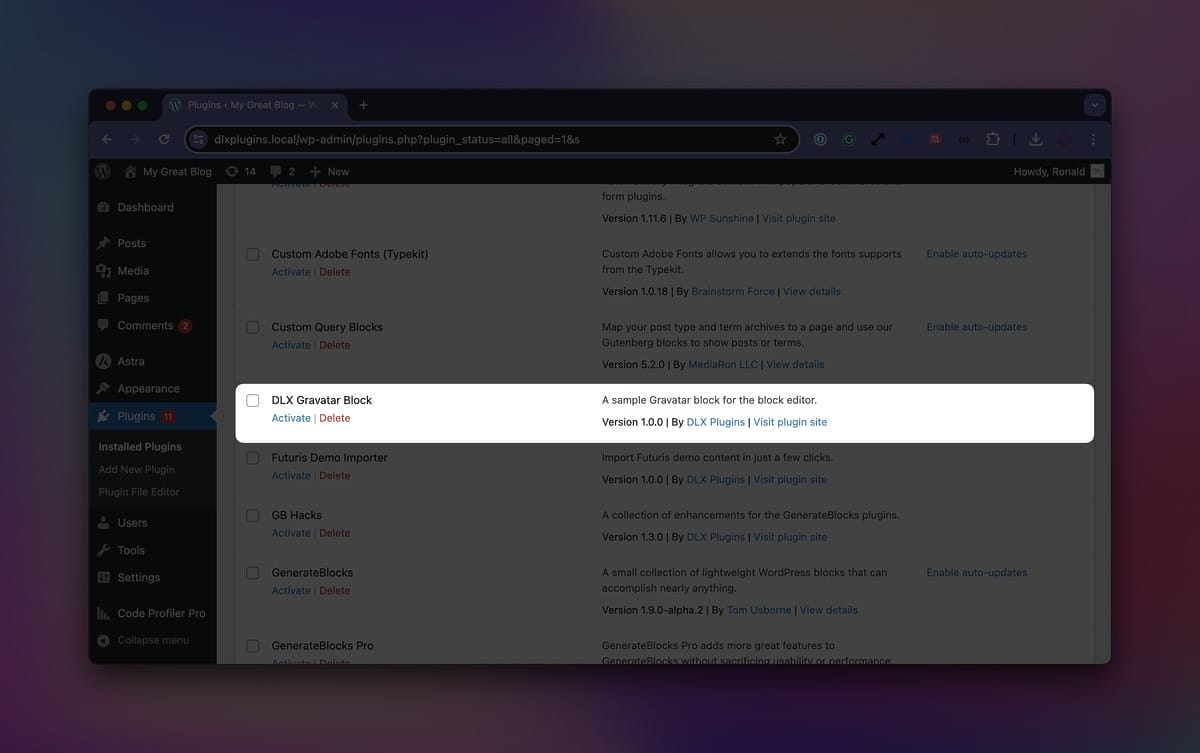Go to Add New Plugin submenu
This screenshot has height=753, width=1200.
[x=136, y=469]
